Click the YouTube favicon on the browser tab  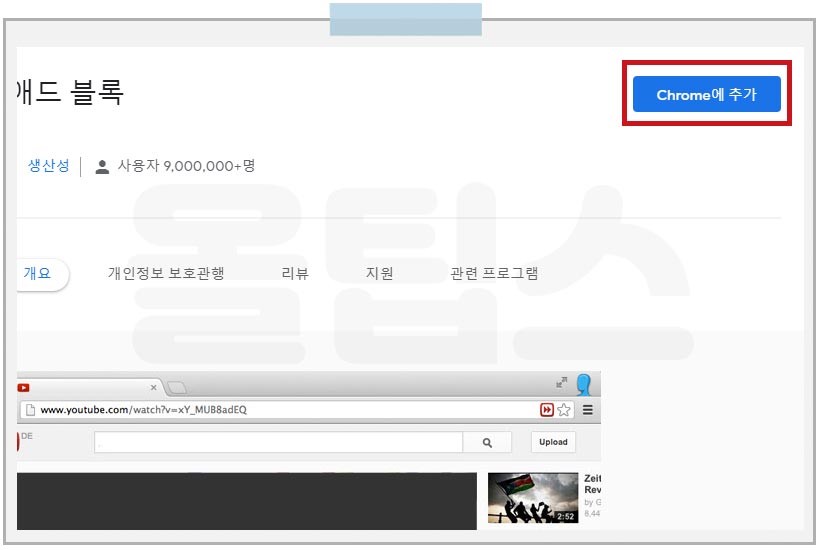pos(23,387)
